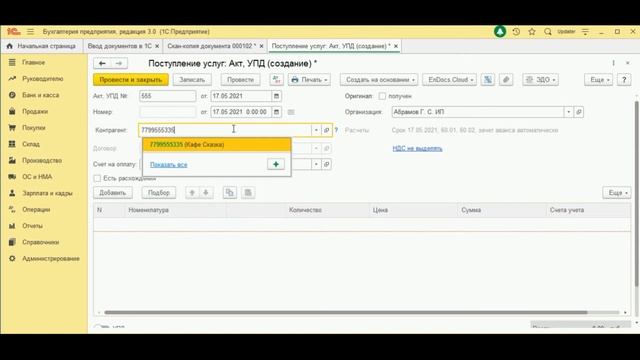
Task: Click the paperclip attachments icon
Action: (x=506, y=80)
